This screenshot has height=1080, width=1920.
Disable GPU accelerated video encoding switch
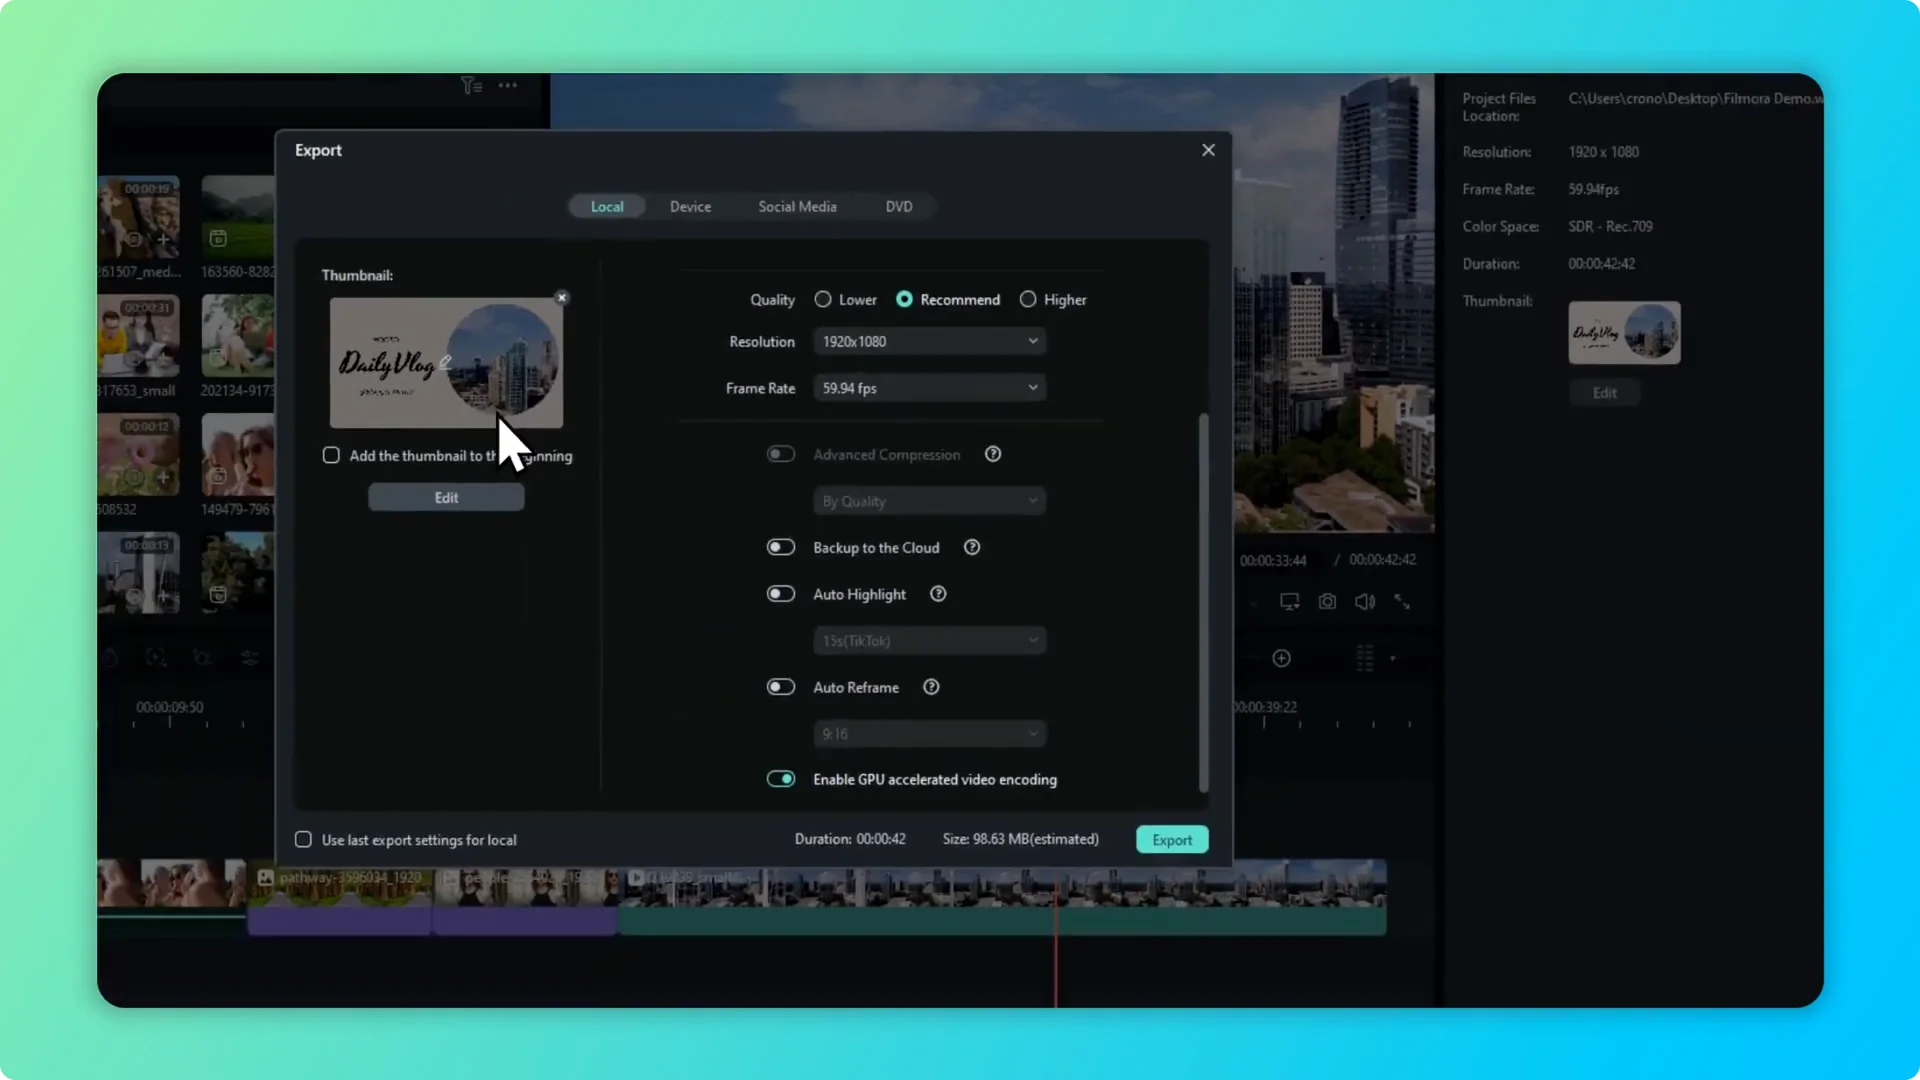coord(781,779)
